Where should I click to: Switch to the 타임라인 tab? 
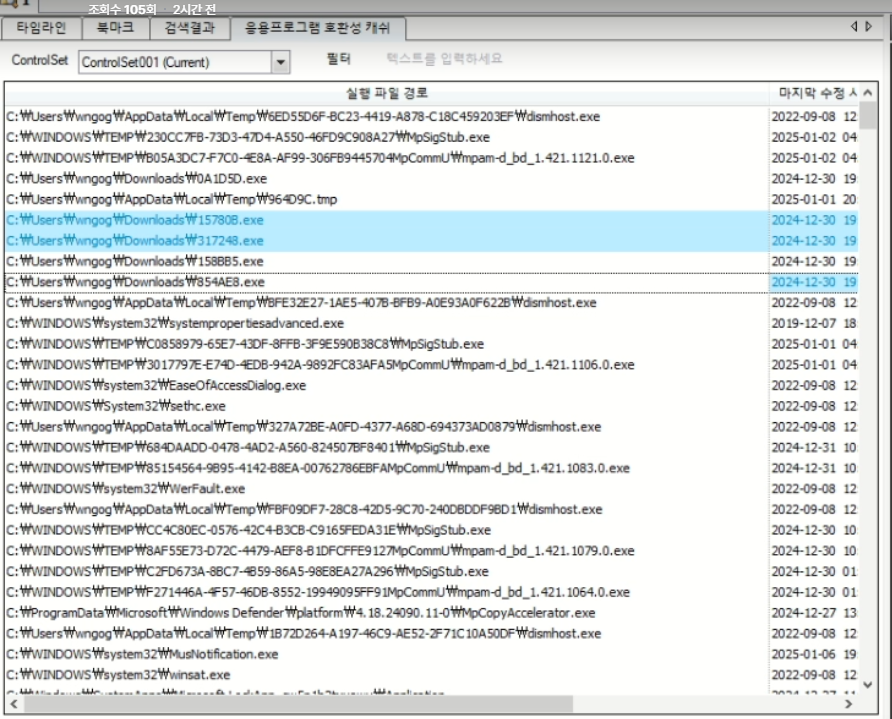tap(42, 28)
